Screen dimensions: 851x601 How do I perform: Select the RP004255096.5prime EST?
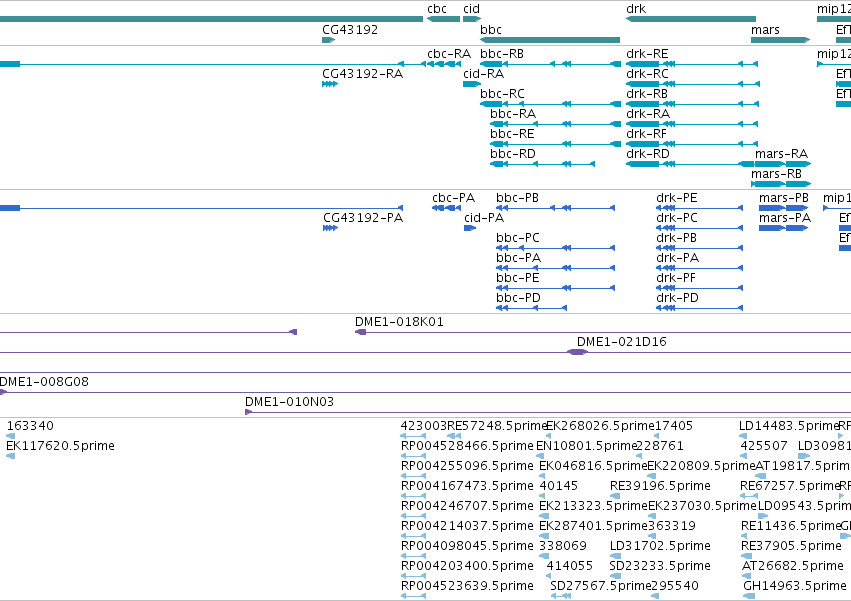[413, 476]
